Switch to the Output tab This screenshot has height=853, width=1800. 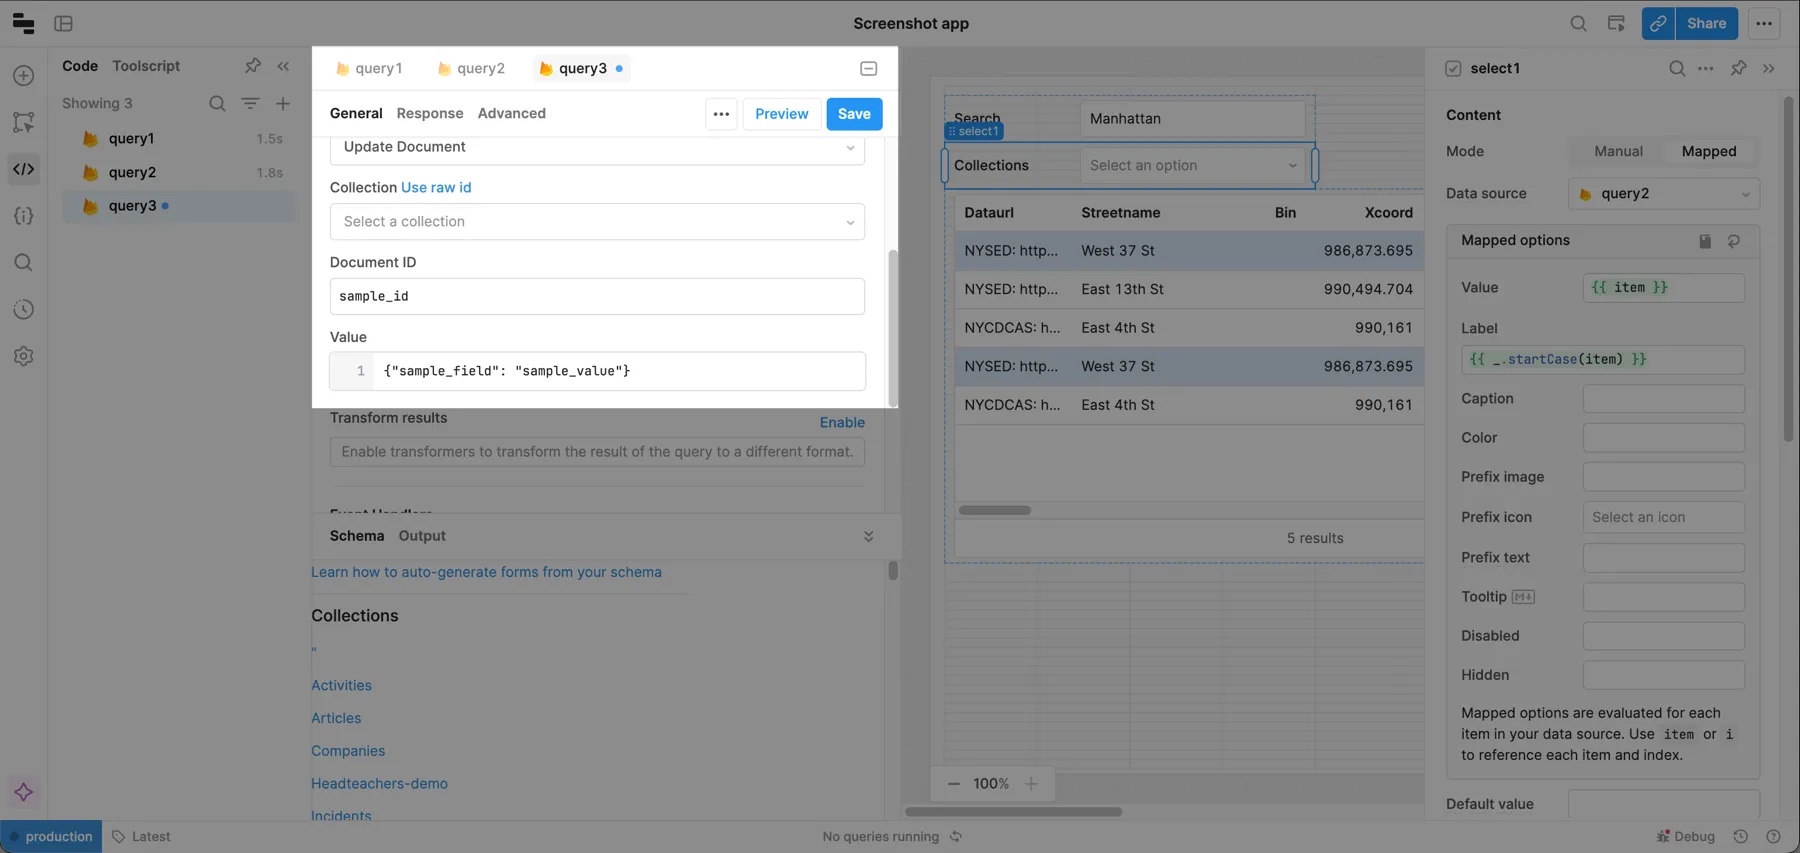pos(422,536)
